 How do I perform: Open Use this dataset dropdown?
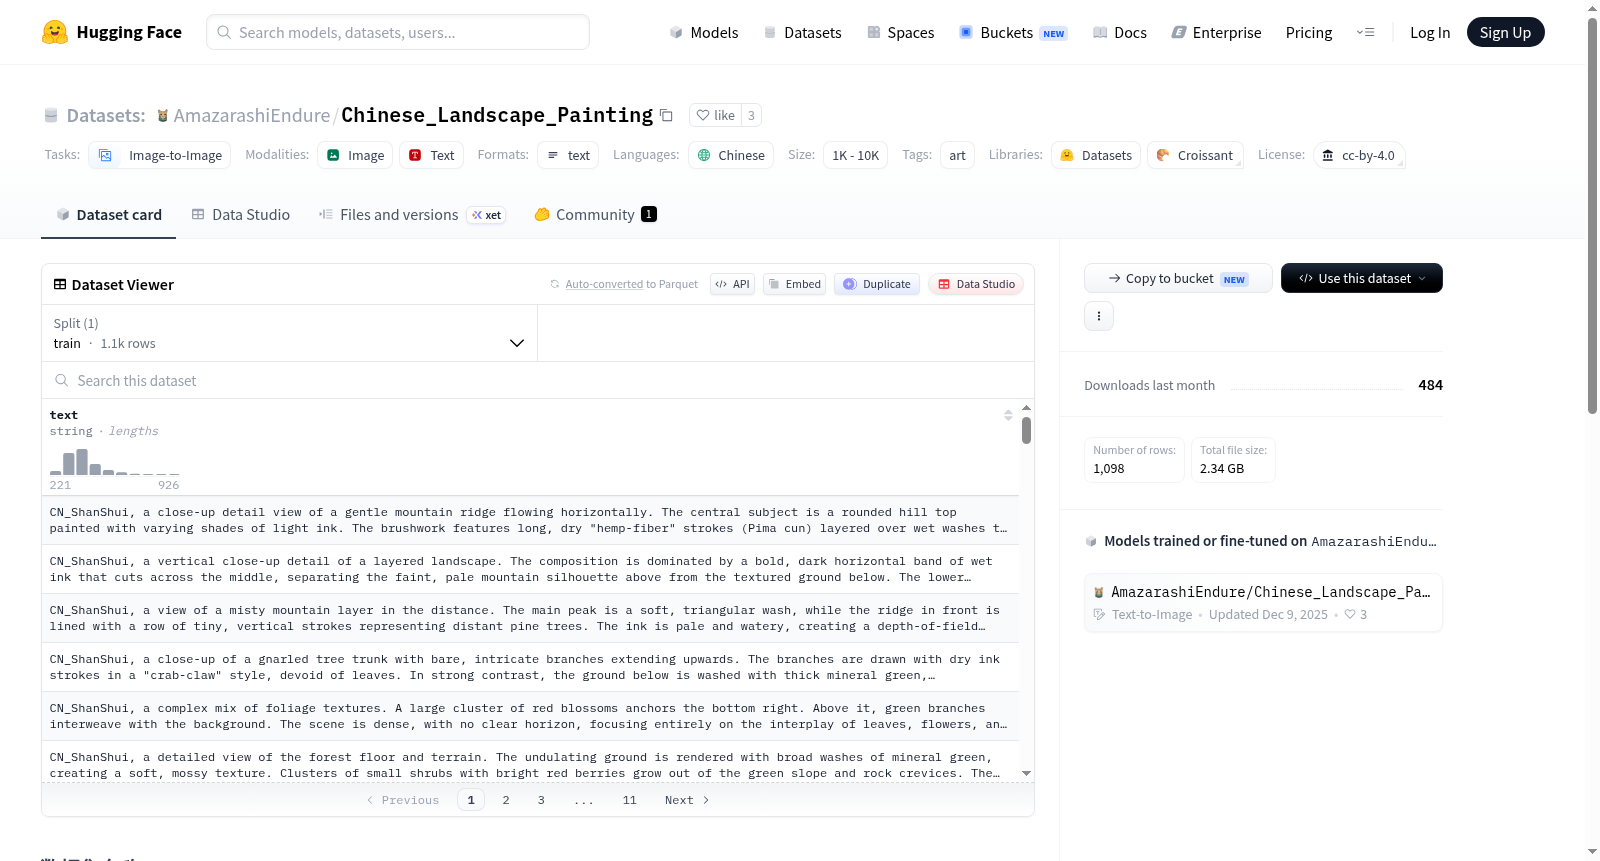(x=1361, y=278)
